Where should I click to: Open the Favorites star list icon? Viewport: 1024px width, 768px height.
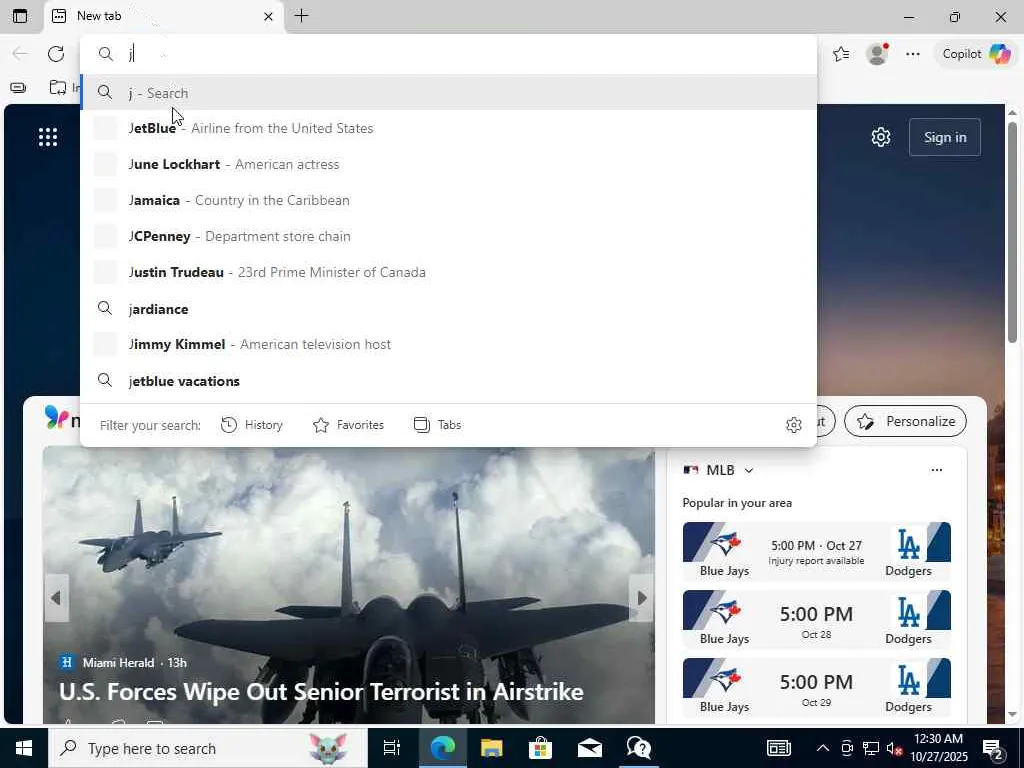pyautogui.click(x=841, y=54)
